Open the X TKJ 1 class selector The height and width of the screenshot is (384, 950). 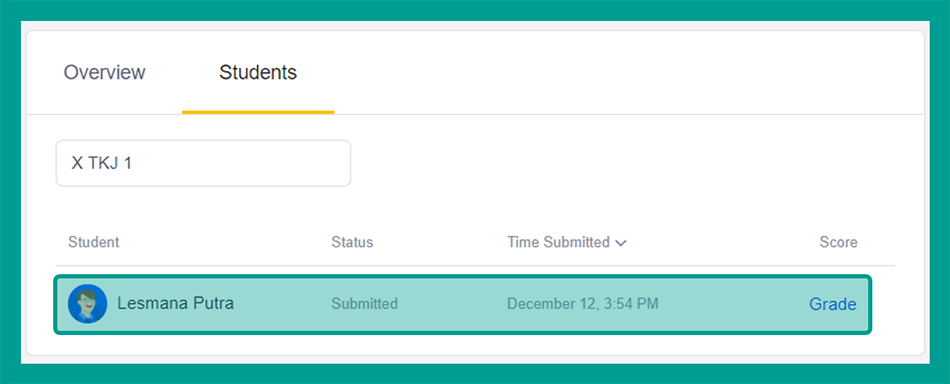pyautogui.click(x=203, y=163)
